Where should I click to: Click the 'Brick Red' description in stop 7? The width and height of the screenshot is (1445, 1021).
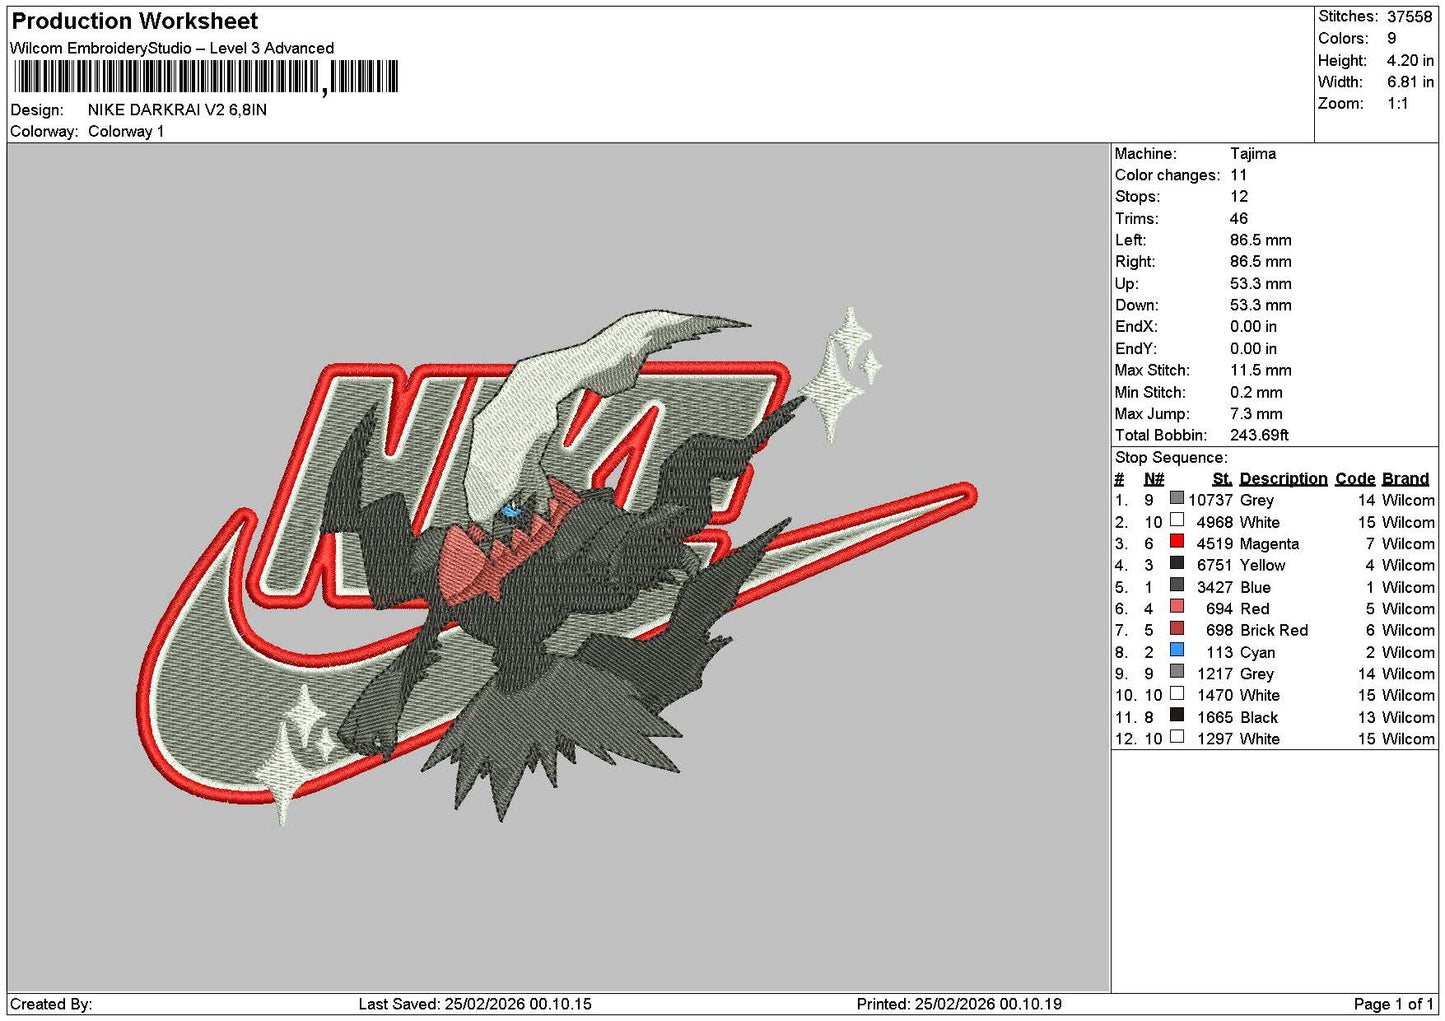[x=1274, y=630]
